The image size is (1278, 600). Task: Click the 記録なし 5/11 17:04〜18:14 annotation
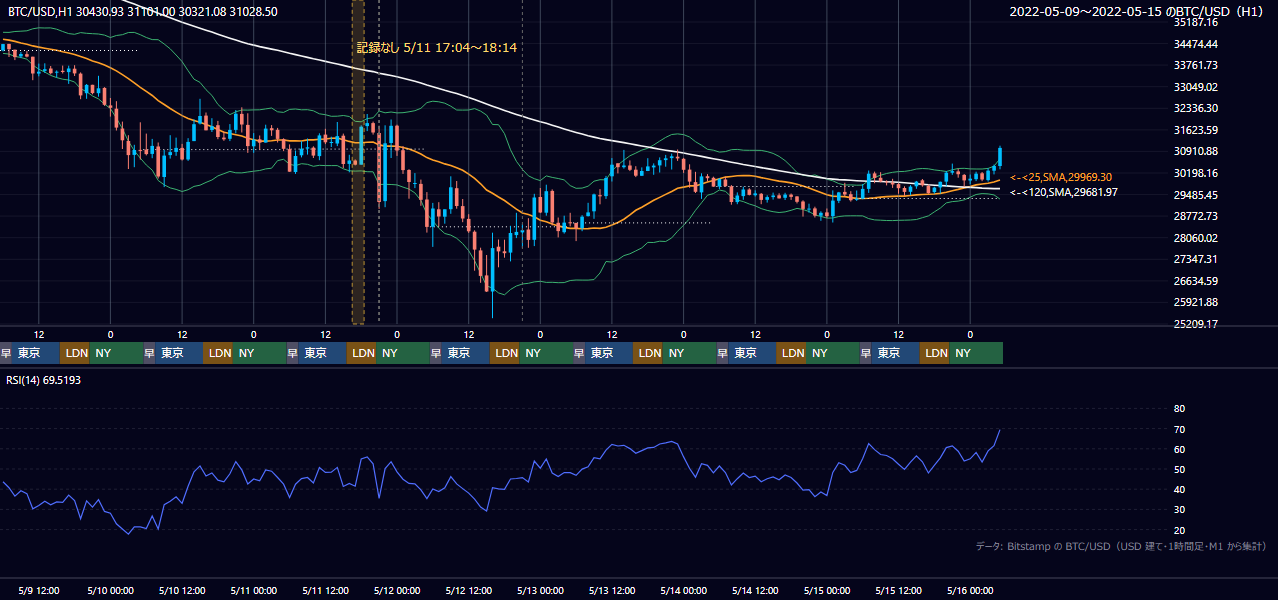click(437, 47)
